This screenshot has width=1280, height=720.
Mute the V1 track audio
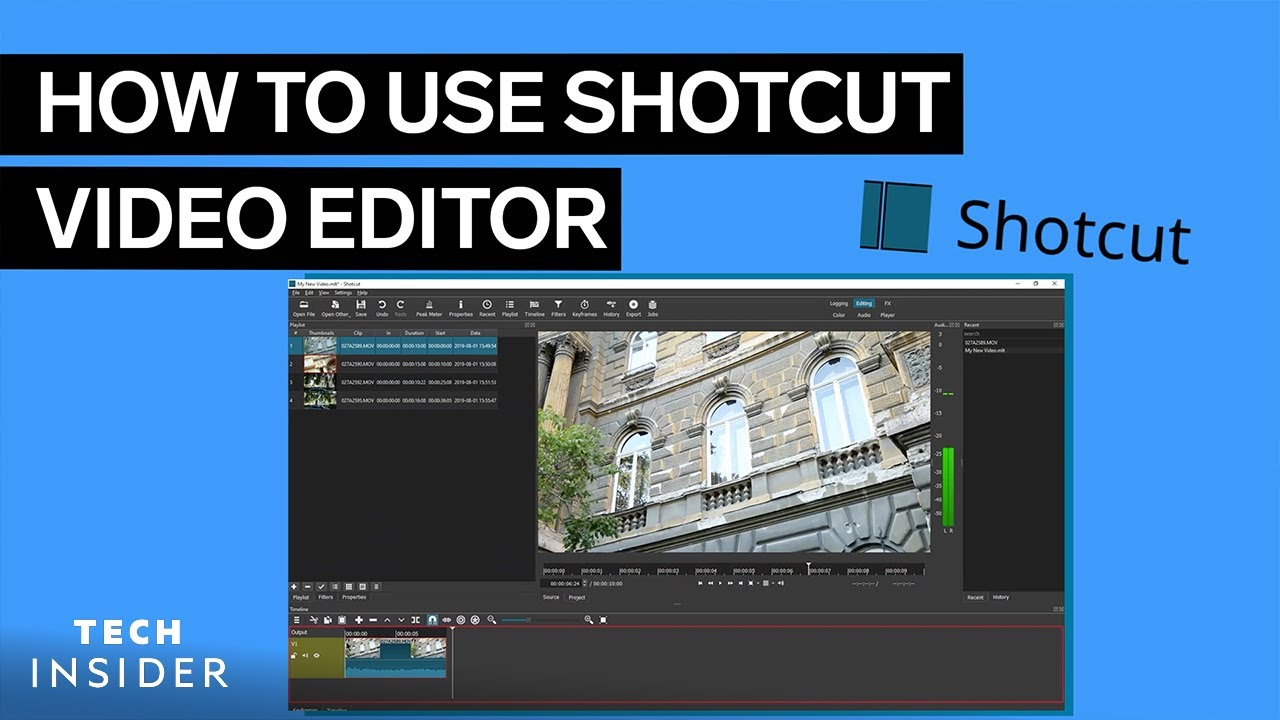tap(305, 655)
